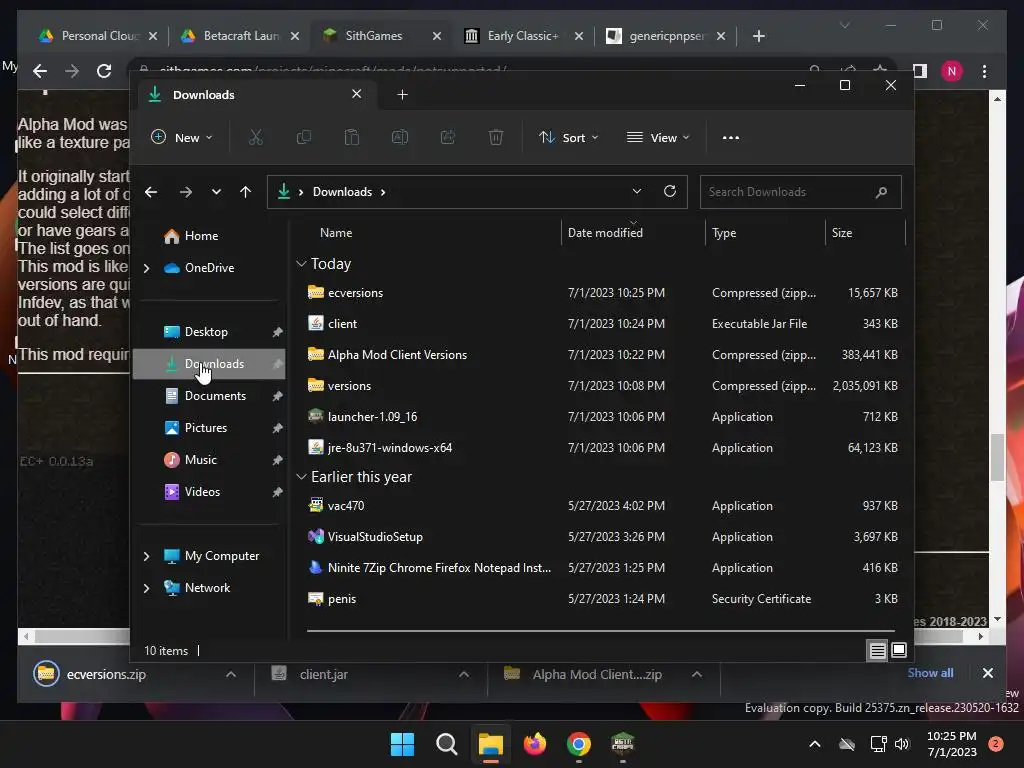1024x768 pixels.
Task: Open ecversions.zip from downloads bar
Action: [106, 675]
